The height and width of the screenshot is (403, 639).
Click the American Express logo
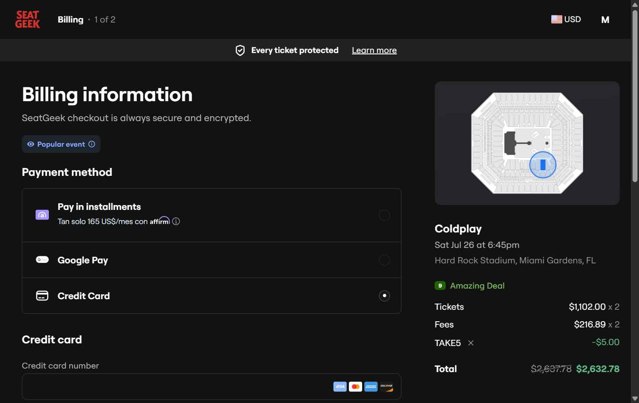[371, 387]
